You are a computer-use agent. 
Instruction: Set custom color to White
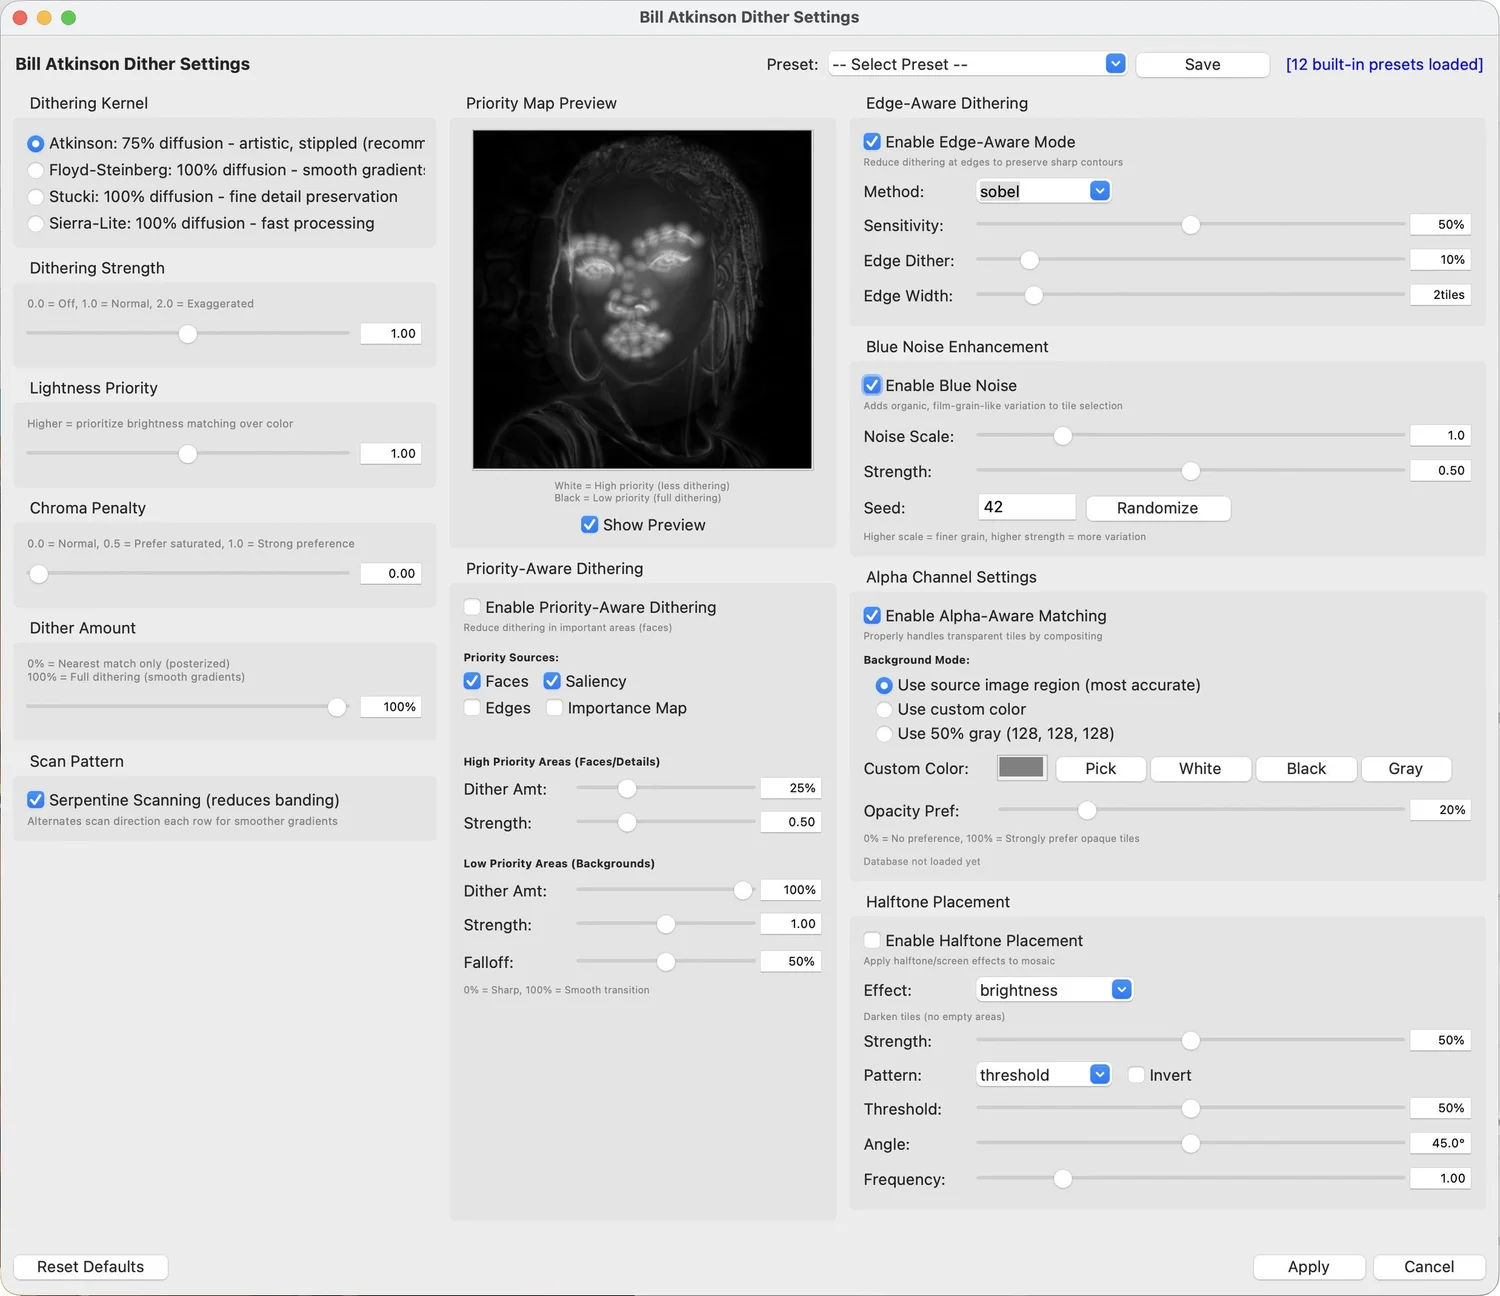tap(1200, 768)
